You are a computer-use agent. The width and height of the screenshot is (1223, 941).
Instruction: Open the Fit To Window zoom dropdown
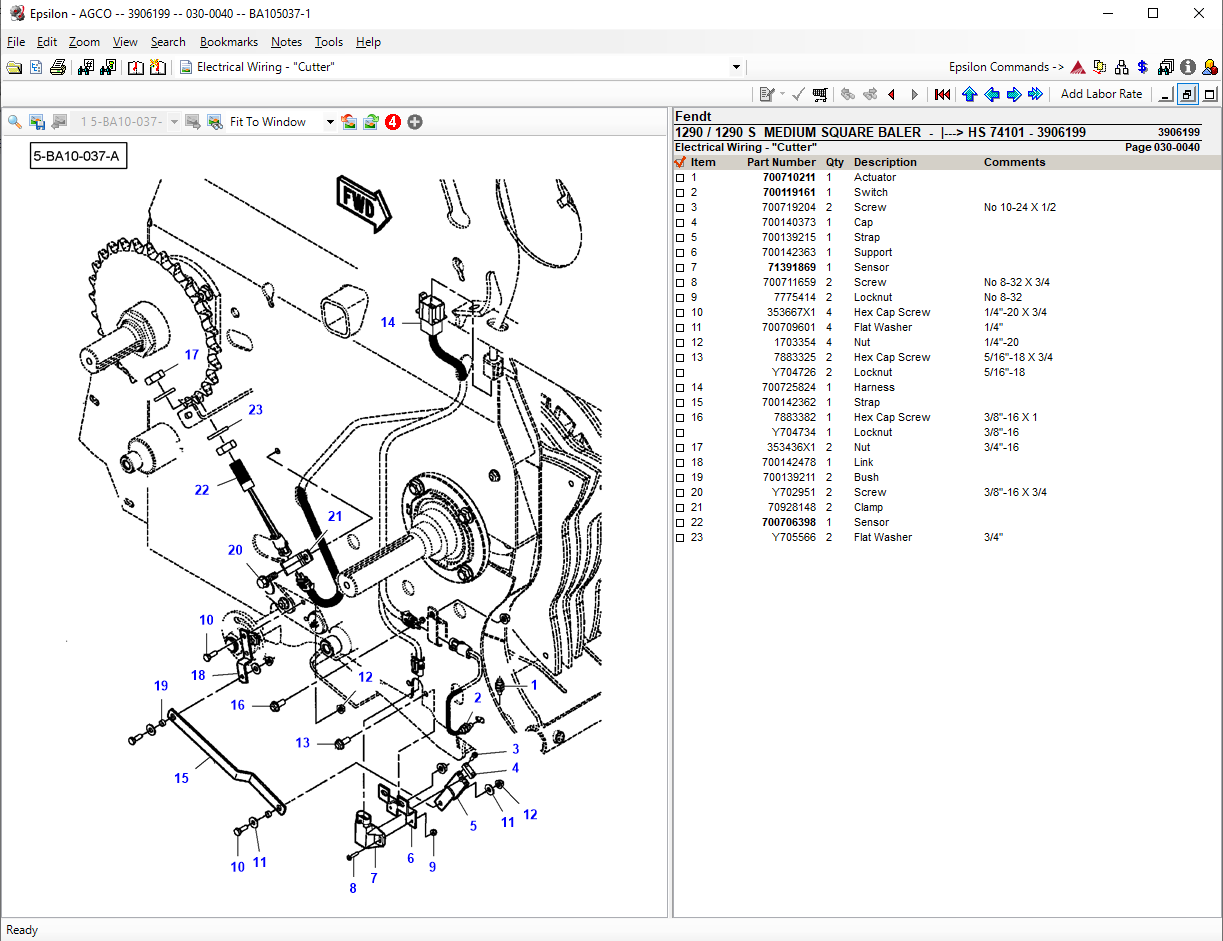tap(330, 122)
